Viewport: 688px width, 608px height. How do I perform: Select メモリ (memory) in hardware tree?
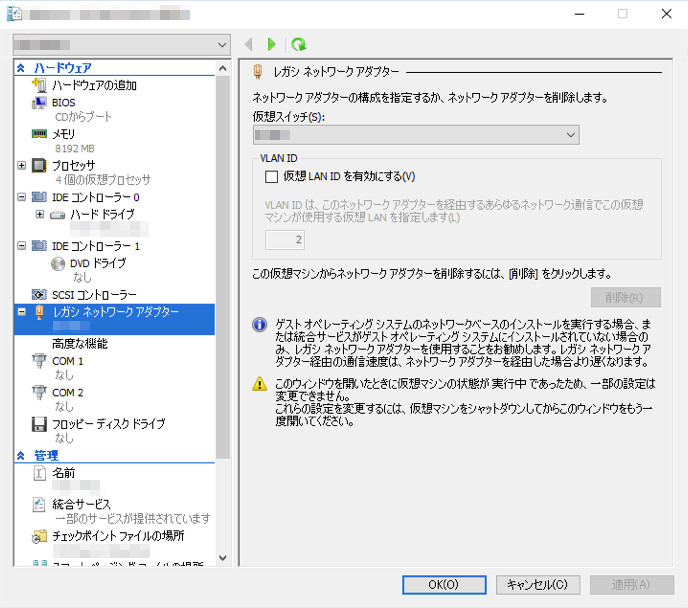tap(63, 133)
